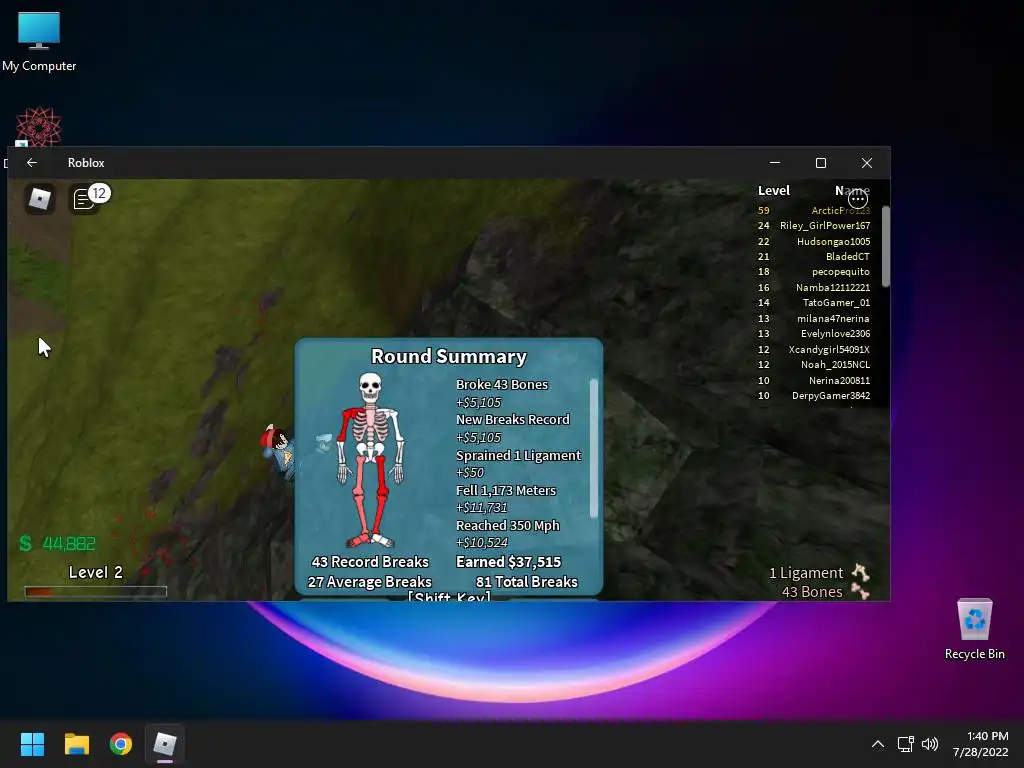Screen dimensions: 1024x768
Task: Open the volume speaker tray icon
Action: [x=929, y=744]
